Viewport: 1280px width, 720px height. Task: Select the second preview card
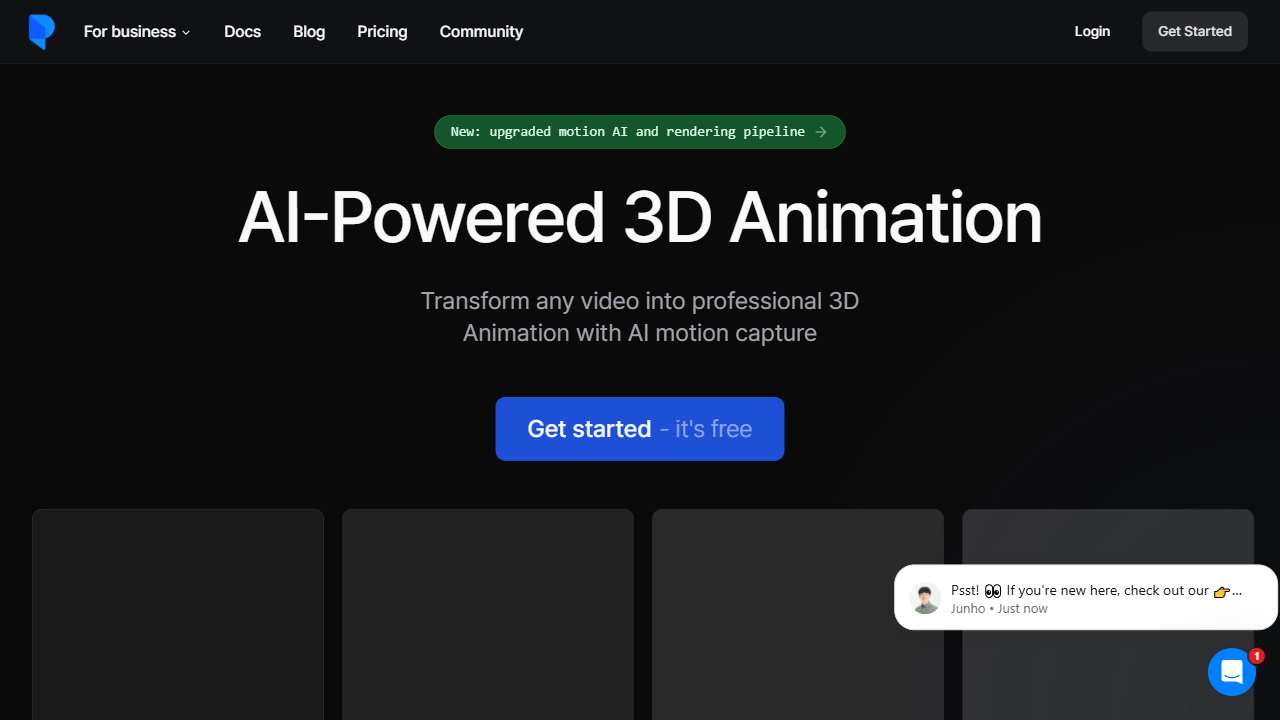tap(488, 614)
